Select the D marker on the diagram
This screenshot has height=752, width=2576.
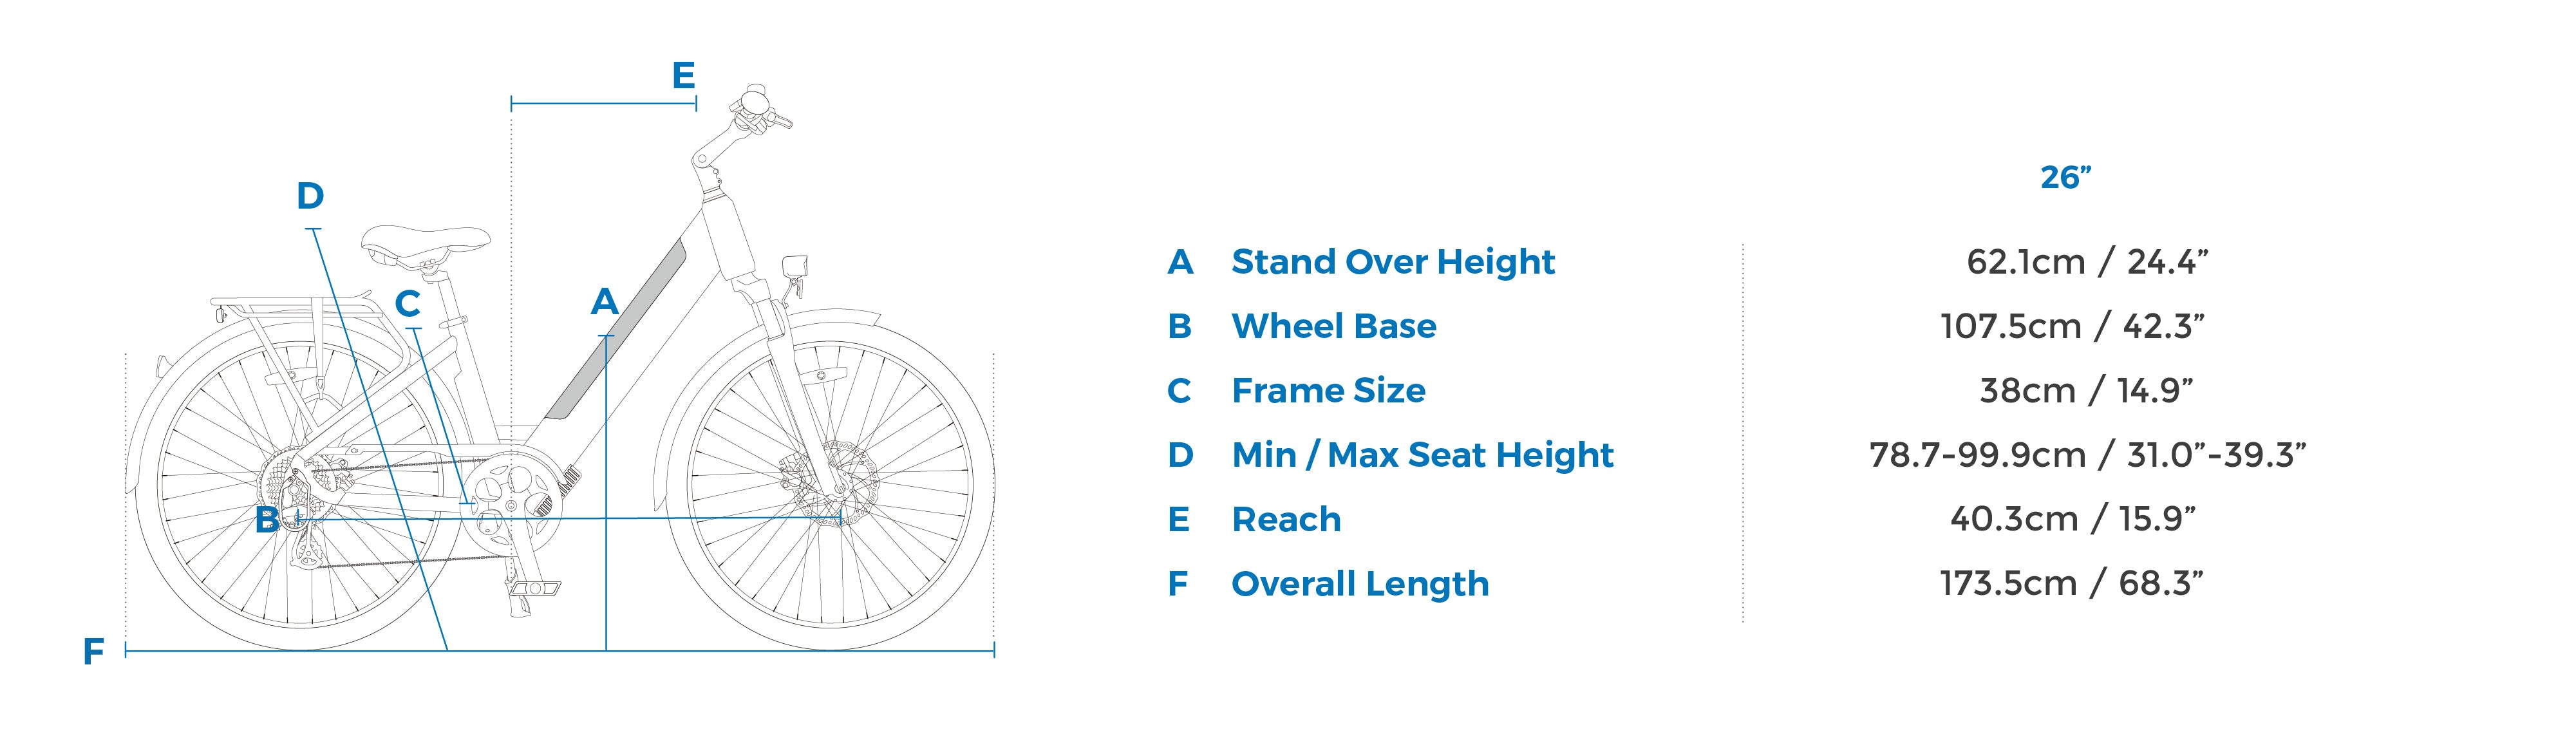coord(310,196)
